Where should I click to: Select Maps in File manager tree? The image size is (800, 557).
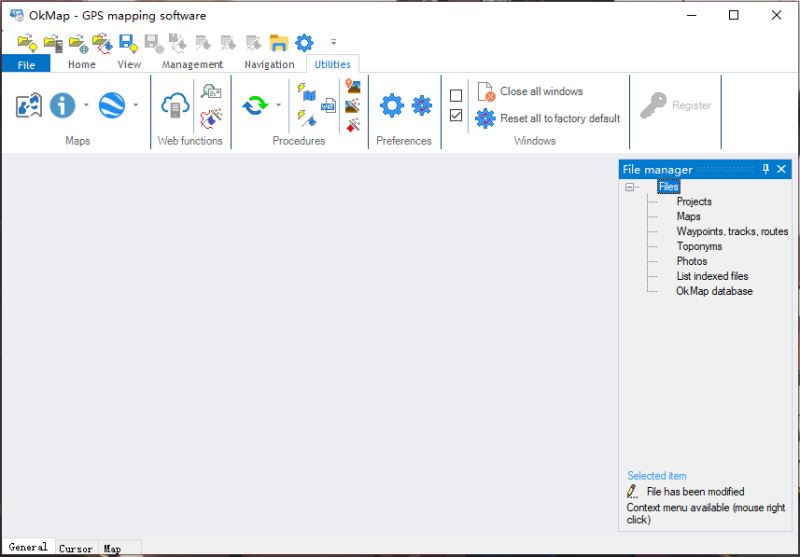coord(688,216)
